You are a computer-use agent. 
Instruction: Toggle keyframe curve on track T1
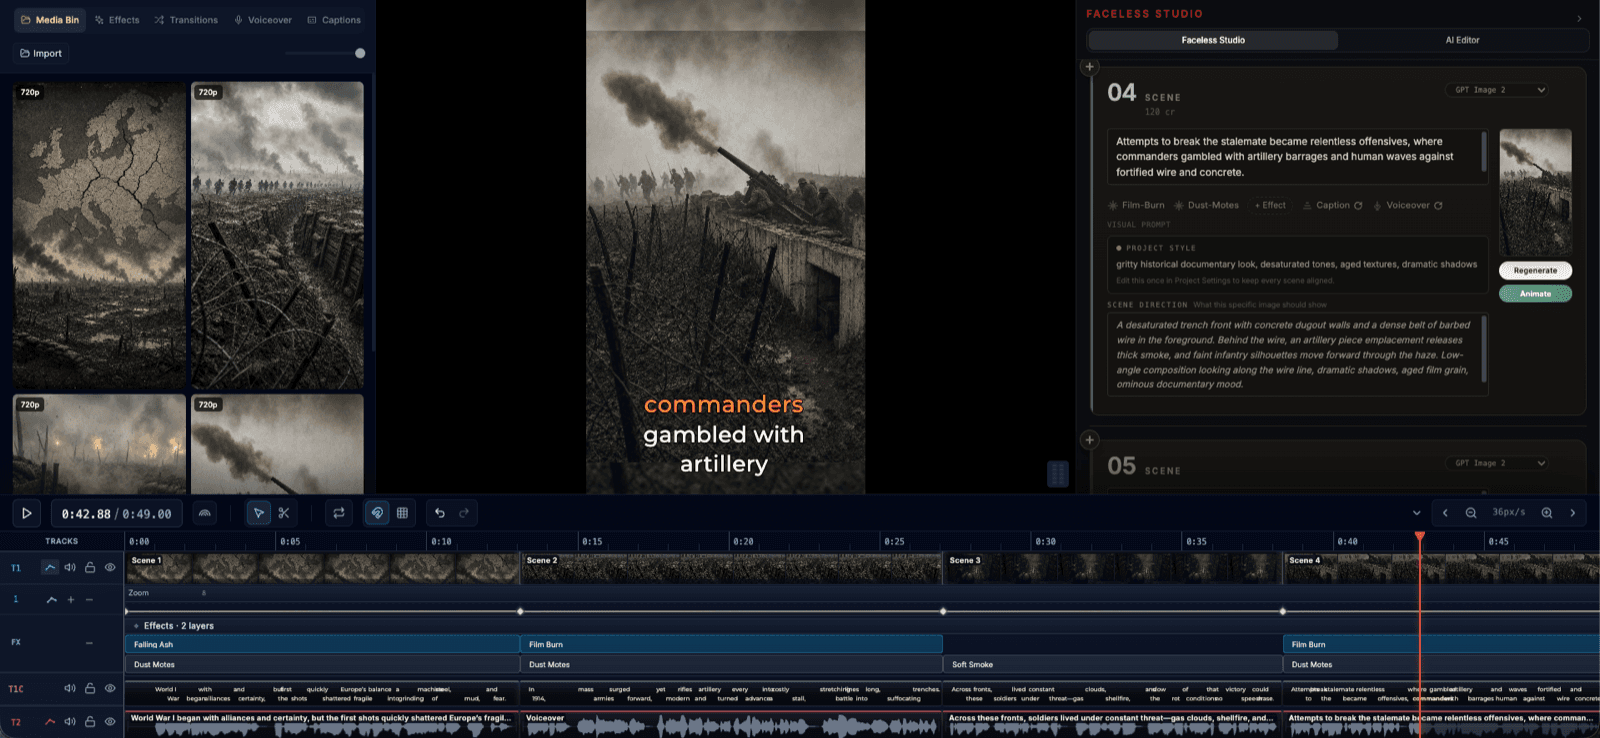(50, 567)
